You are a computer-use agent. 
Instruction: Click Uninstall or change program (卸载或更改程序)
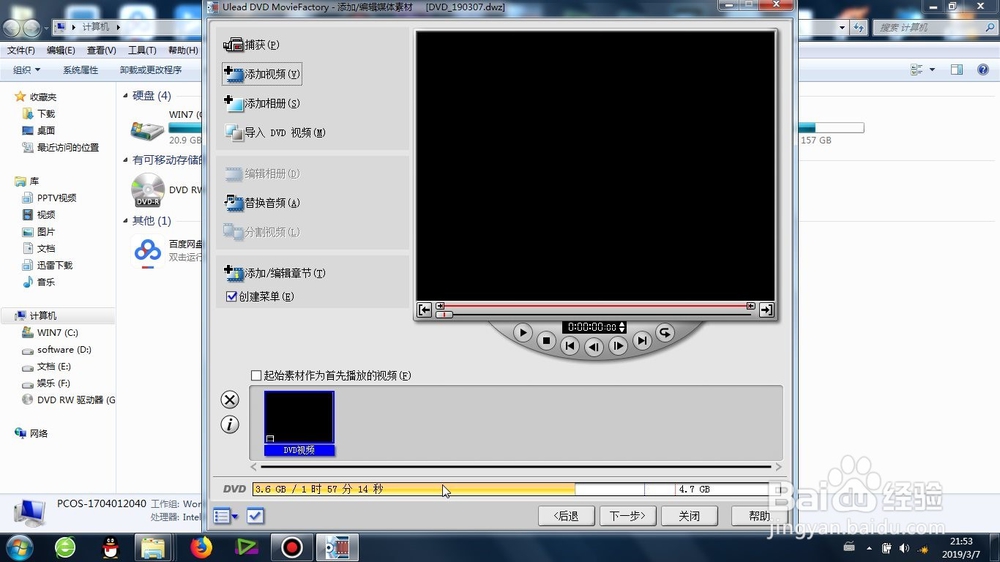coord(151,70)
